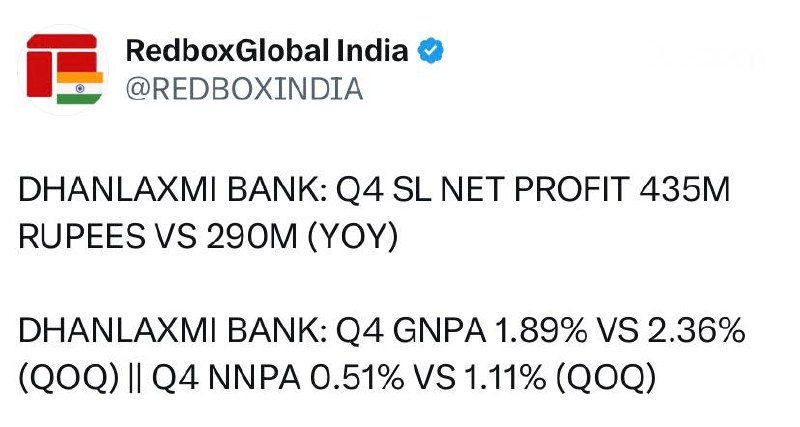Click the '1.11%' comparison value
The height and width of the screenshot is (427, 800).
505,379
